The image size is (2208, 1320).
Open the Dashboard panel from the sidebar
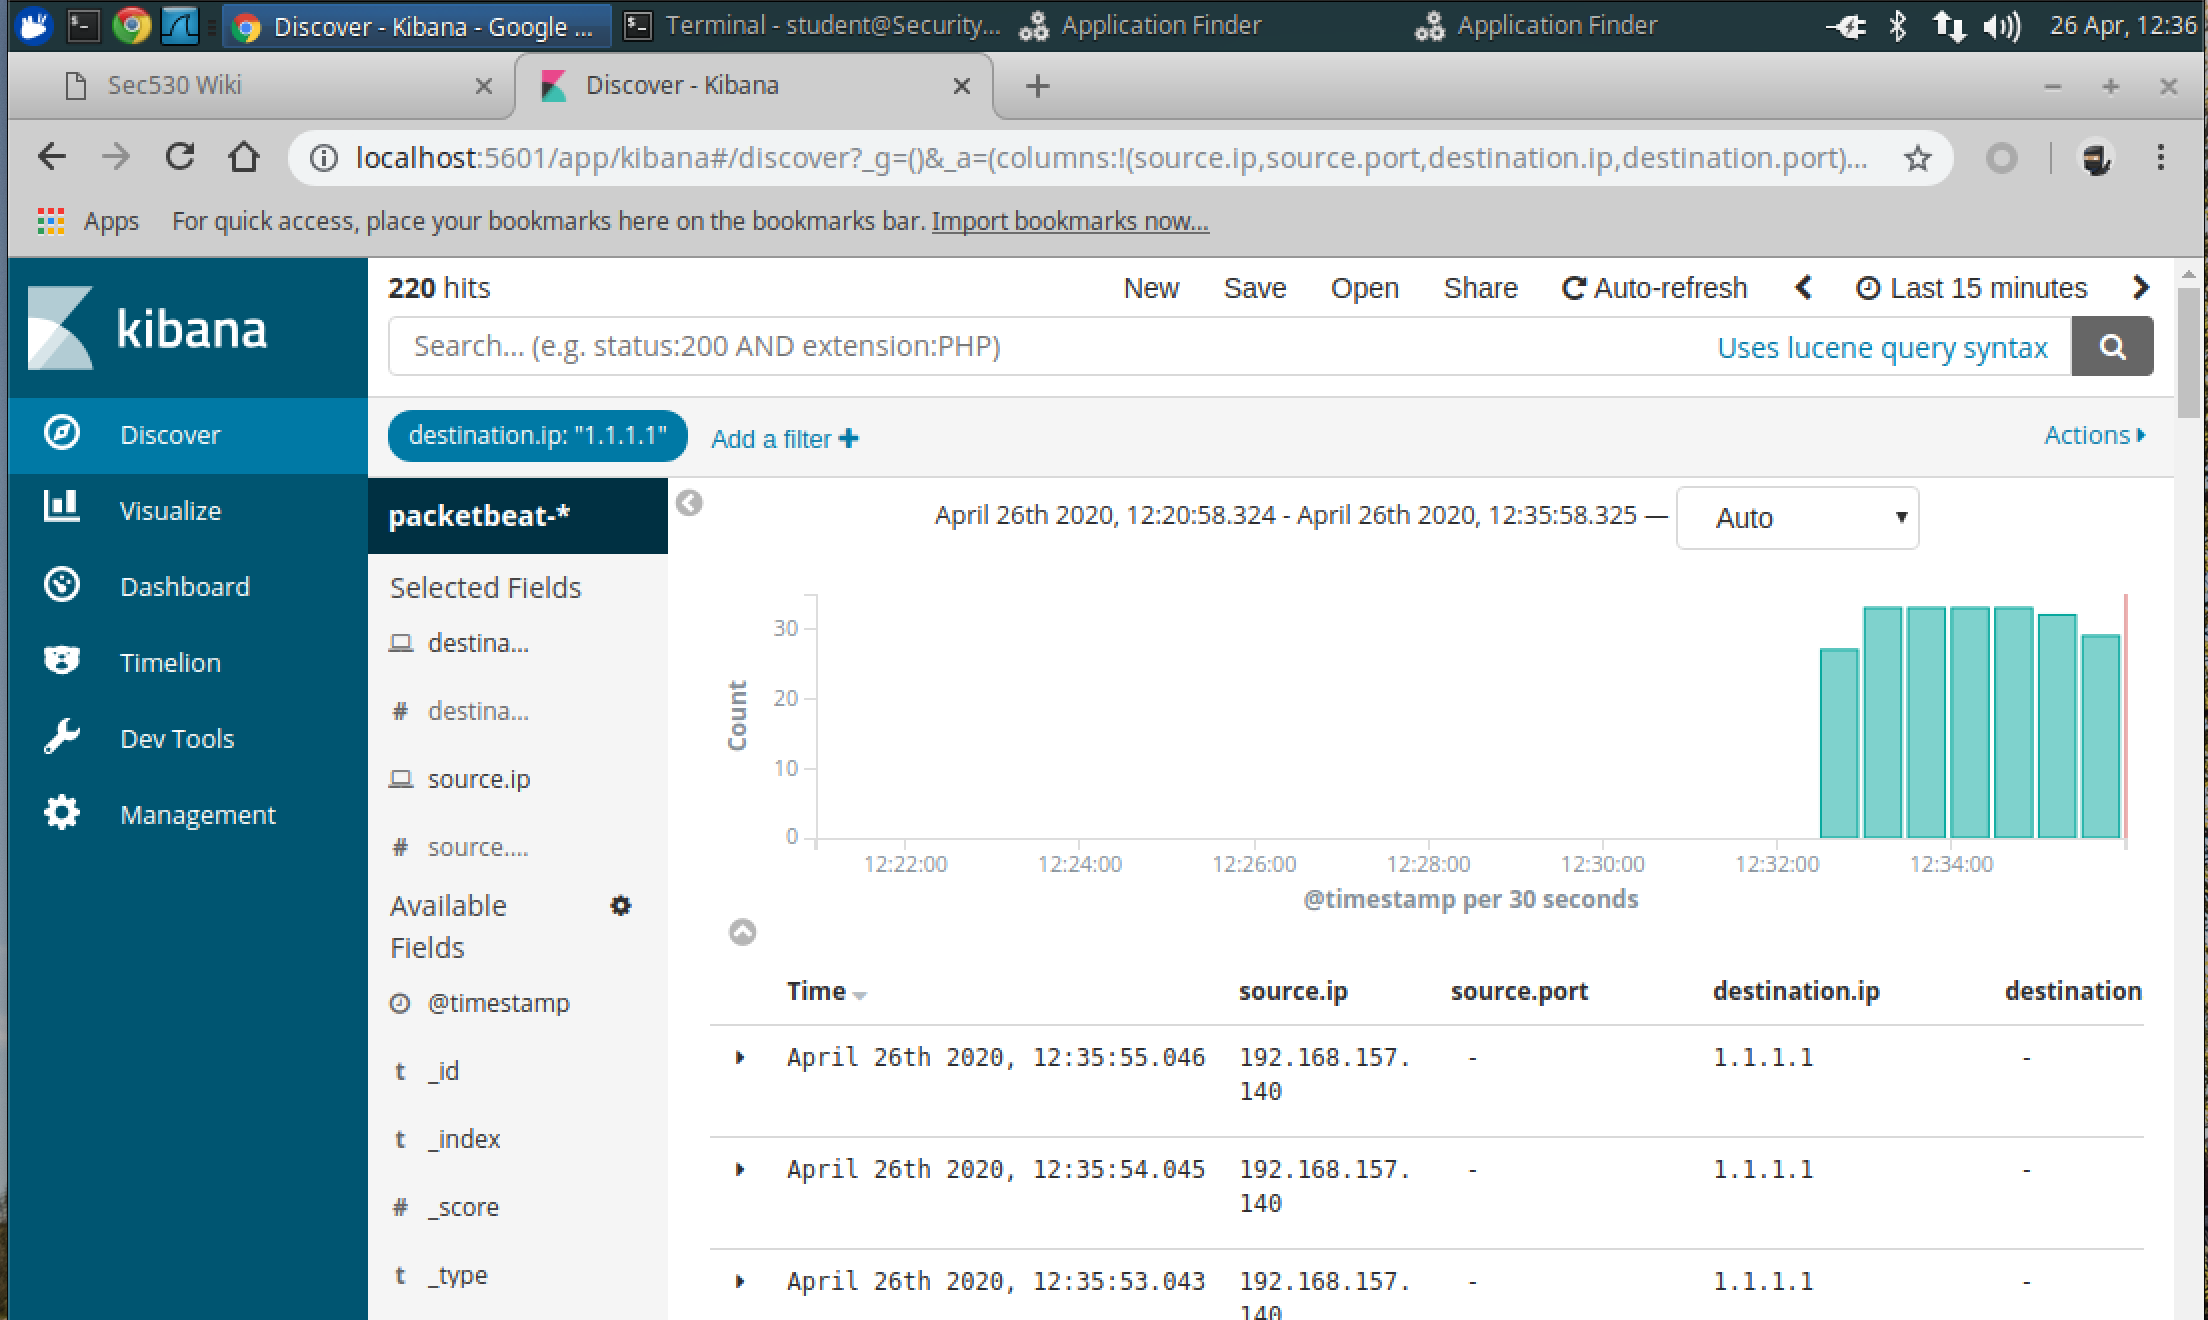62,585
